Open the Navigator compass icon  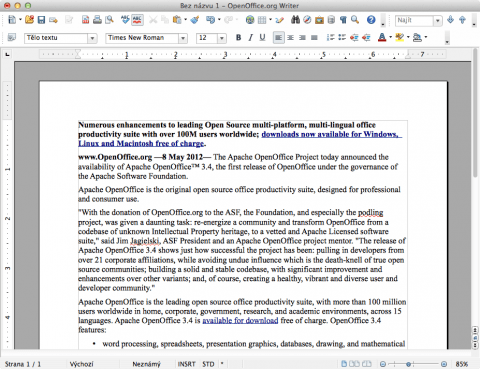(x=307, y=20)
